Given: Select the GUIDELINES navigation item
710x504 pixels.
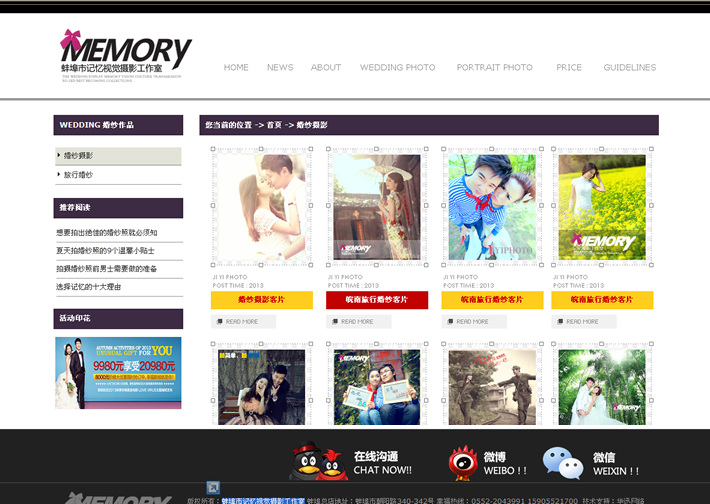Looking at the screenshot, I should tap(629, 68).
